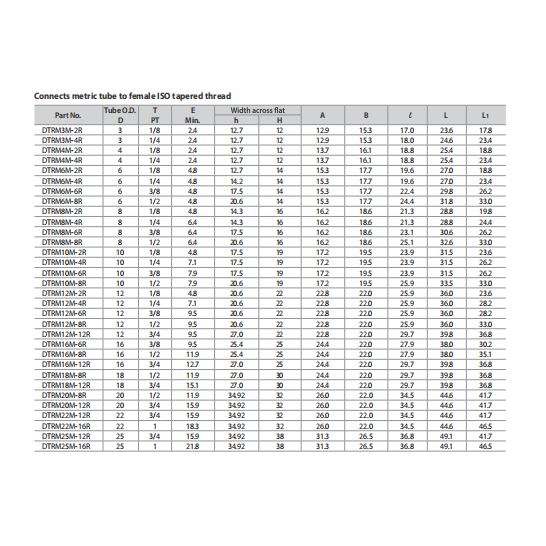
Task: Click the T PT column header
Action: click(x=155, y=115)
